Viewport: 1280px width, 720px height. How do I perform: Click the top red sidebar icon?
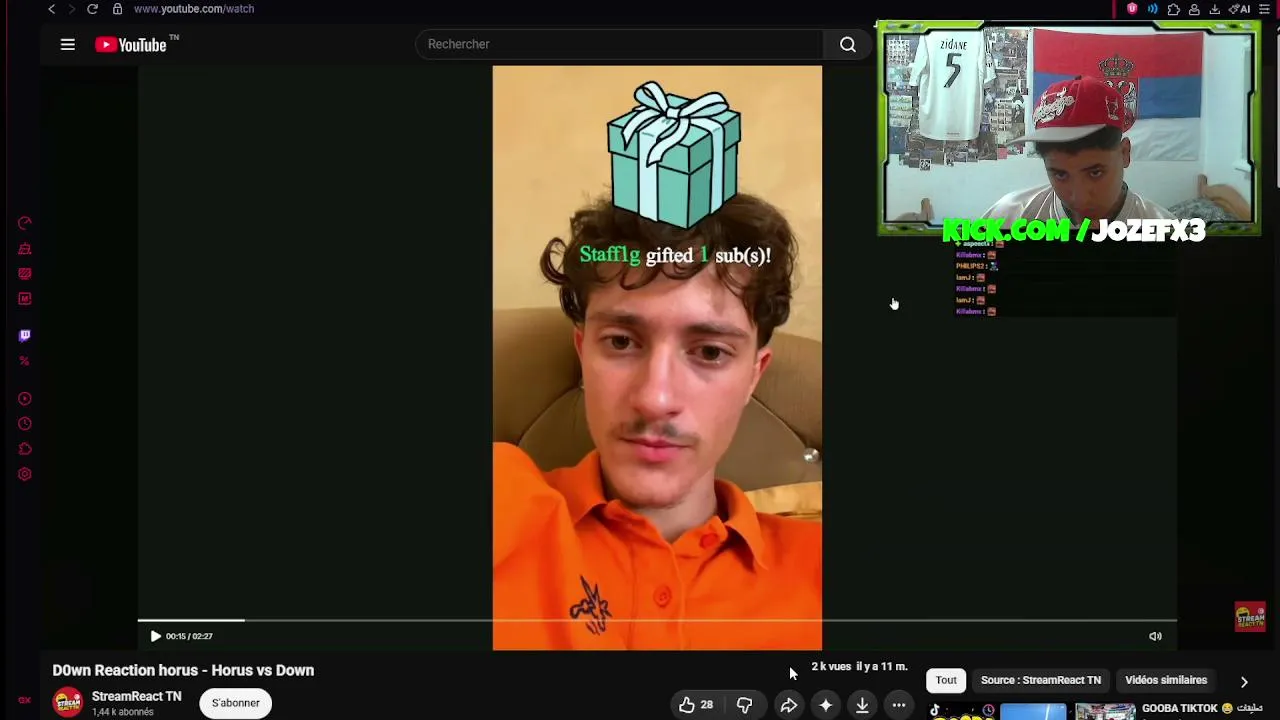pyautogui.click(x=25, y=223)
